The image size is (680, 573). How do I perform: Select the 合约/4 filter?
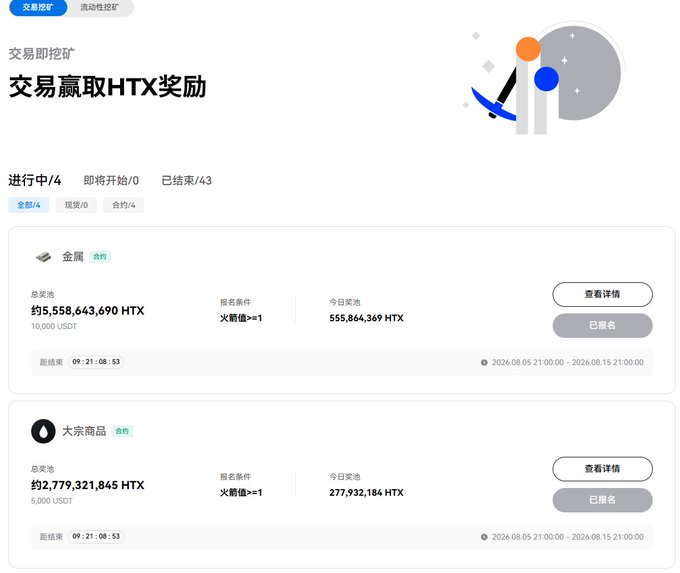(124, 205)
